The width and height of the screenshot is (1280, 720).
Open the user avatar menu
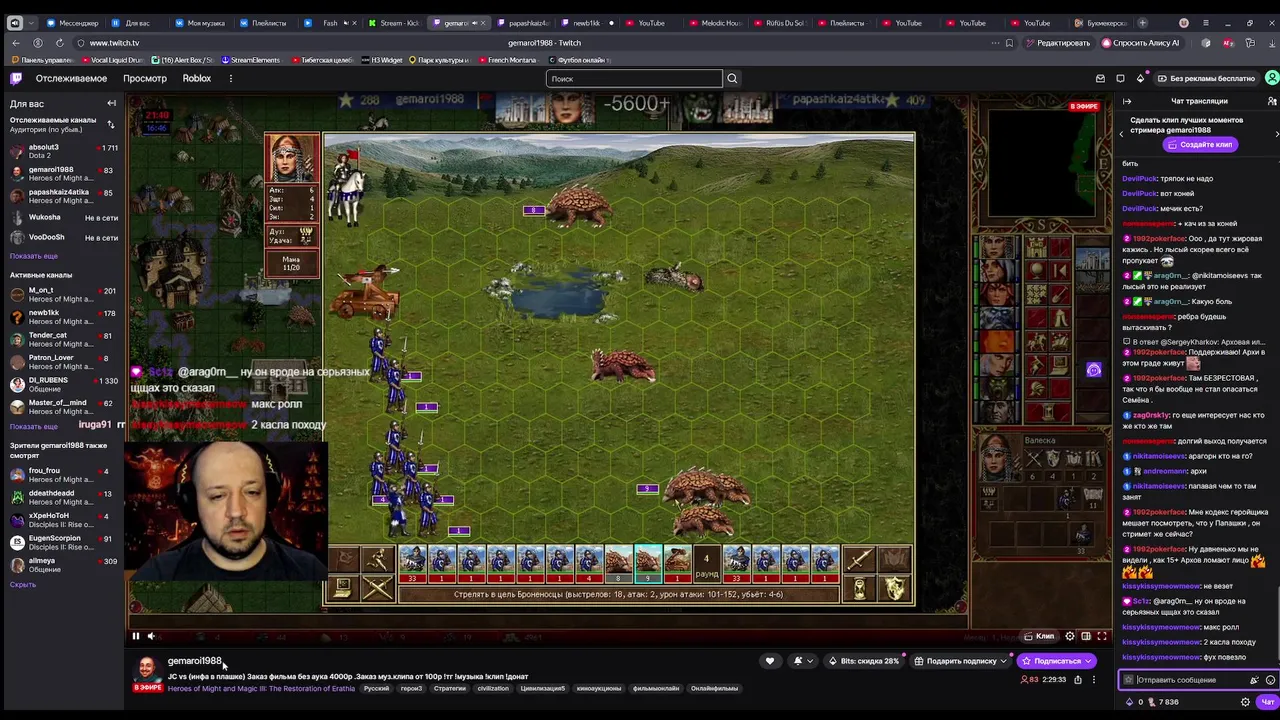click(1271, 78)
